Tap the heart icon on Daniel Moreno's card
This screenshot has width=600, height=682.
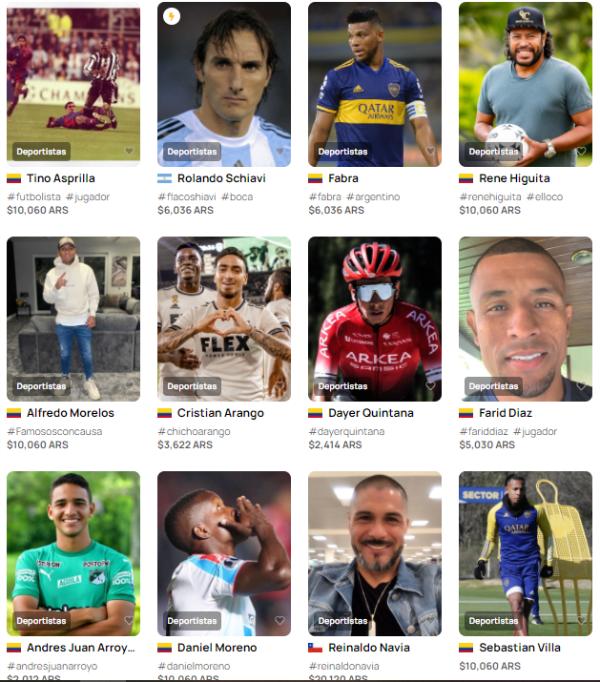click(x=280, y=620)
